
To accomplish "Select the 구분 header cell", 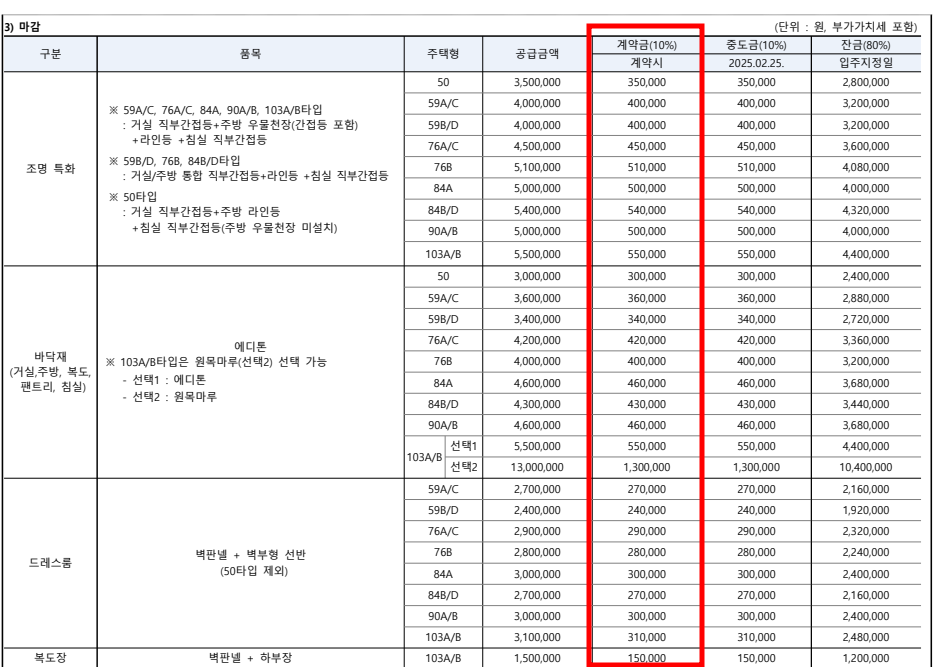I will (x=51, y=54).
